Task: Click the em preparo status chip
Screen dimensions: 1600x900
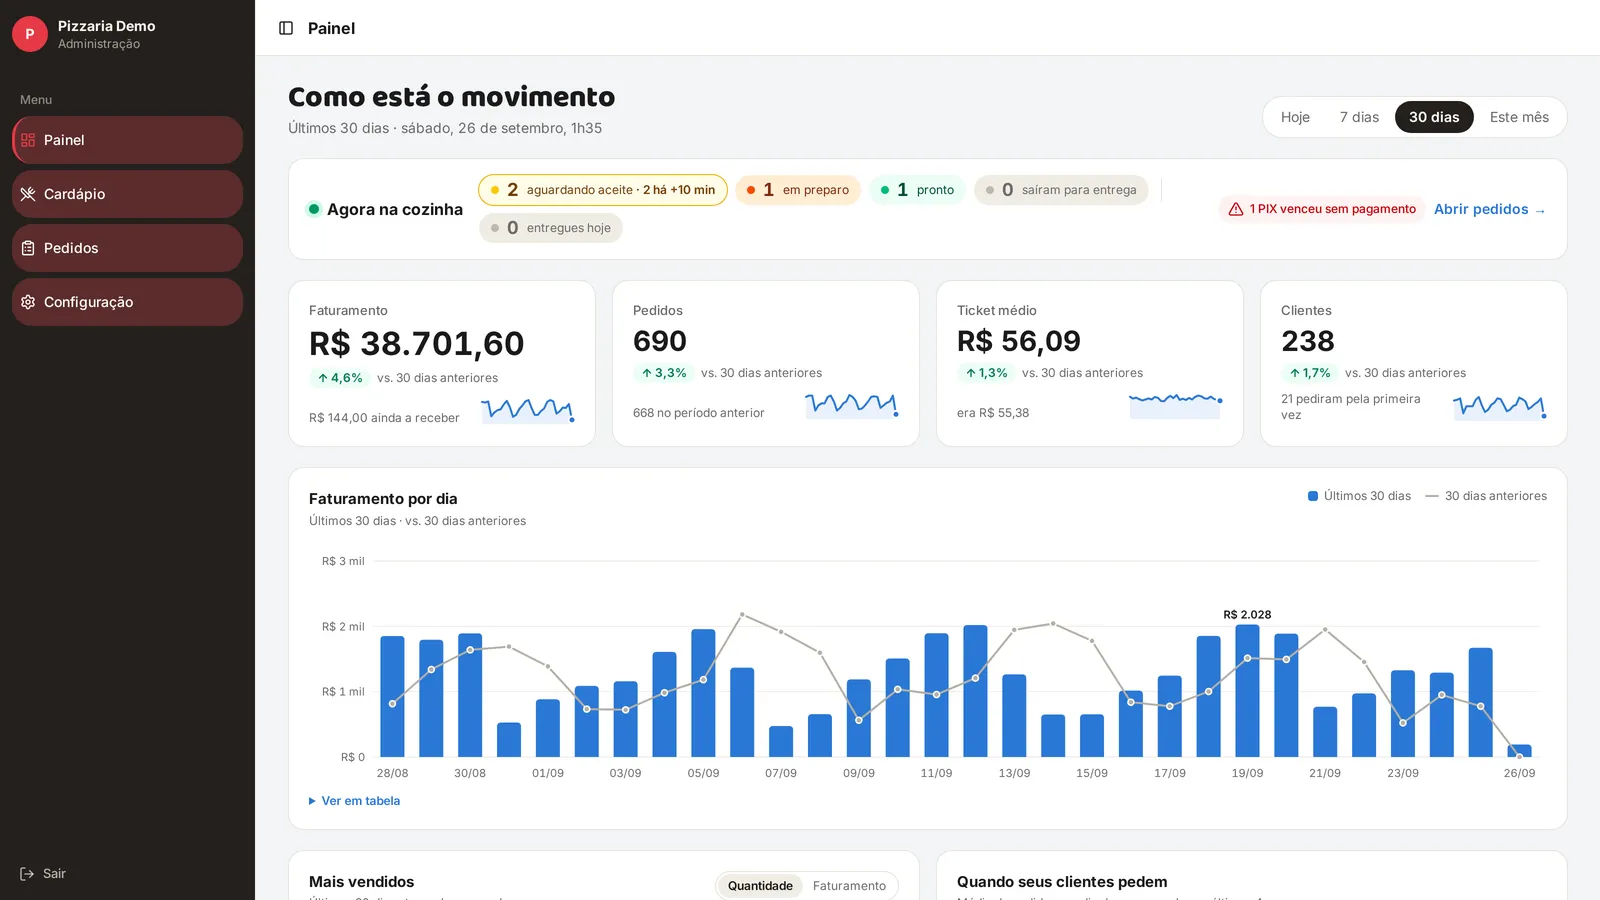Action: 798,190
